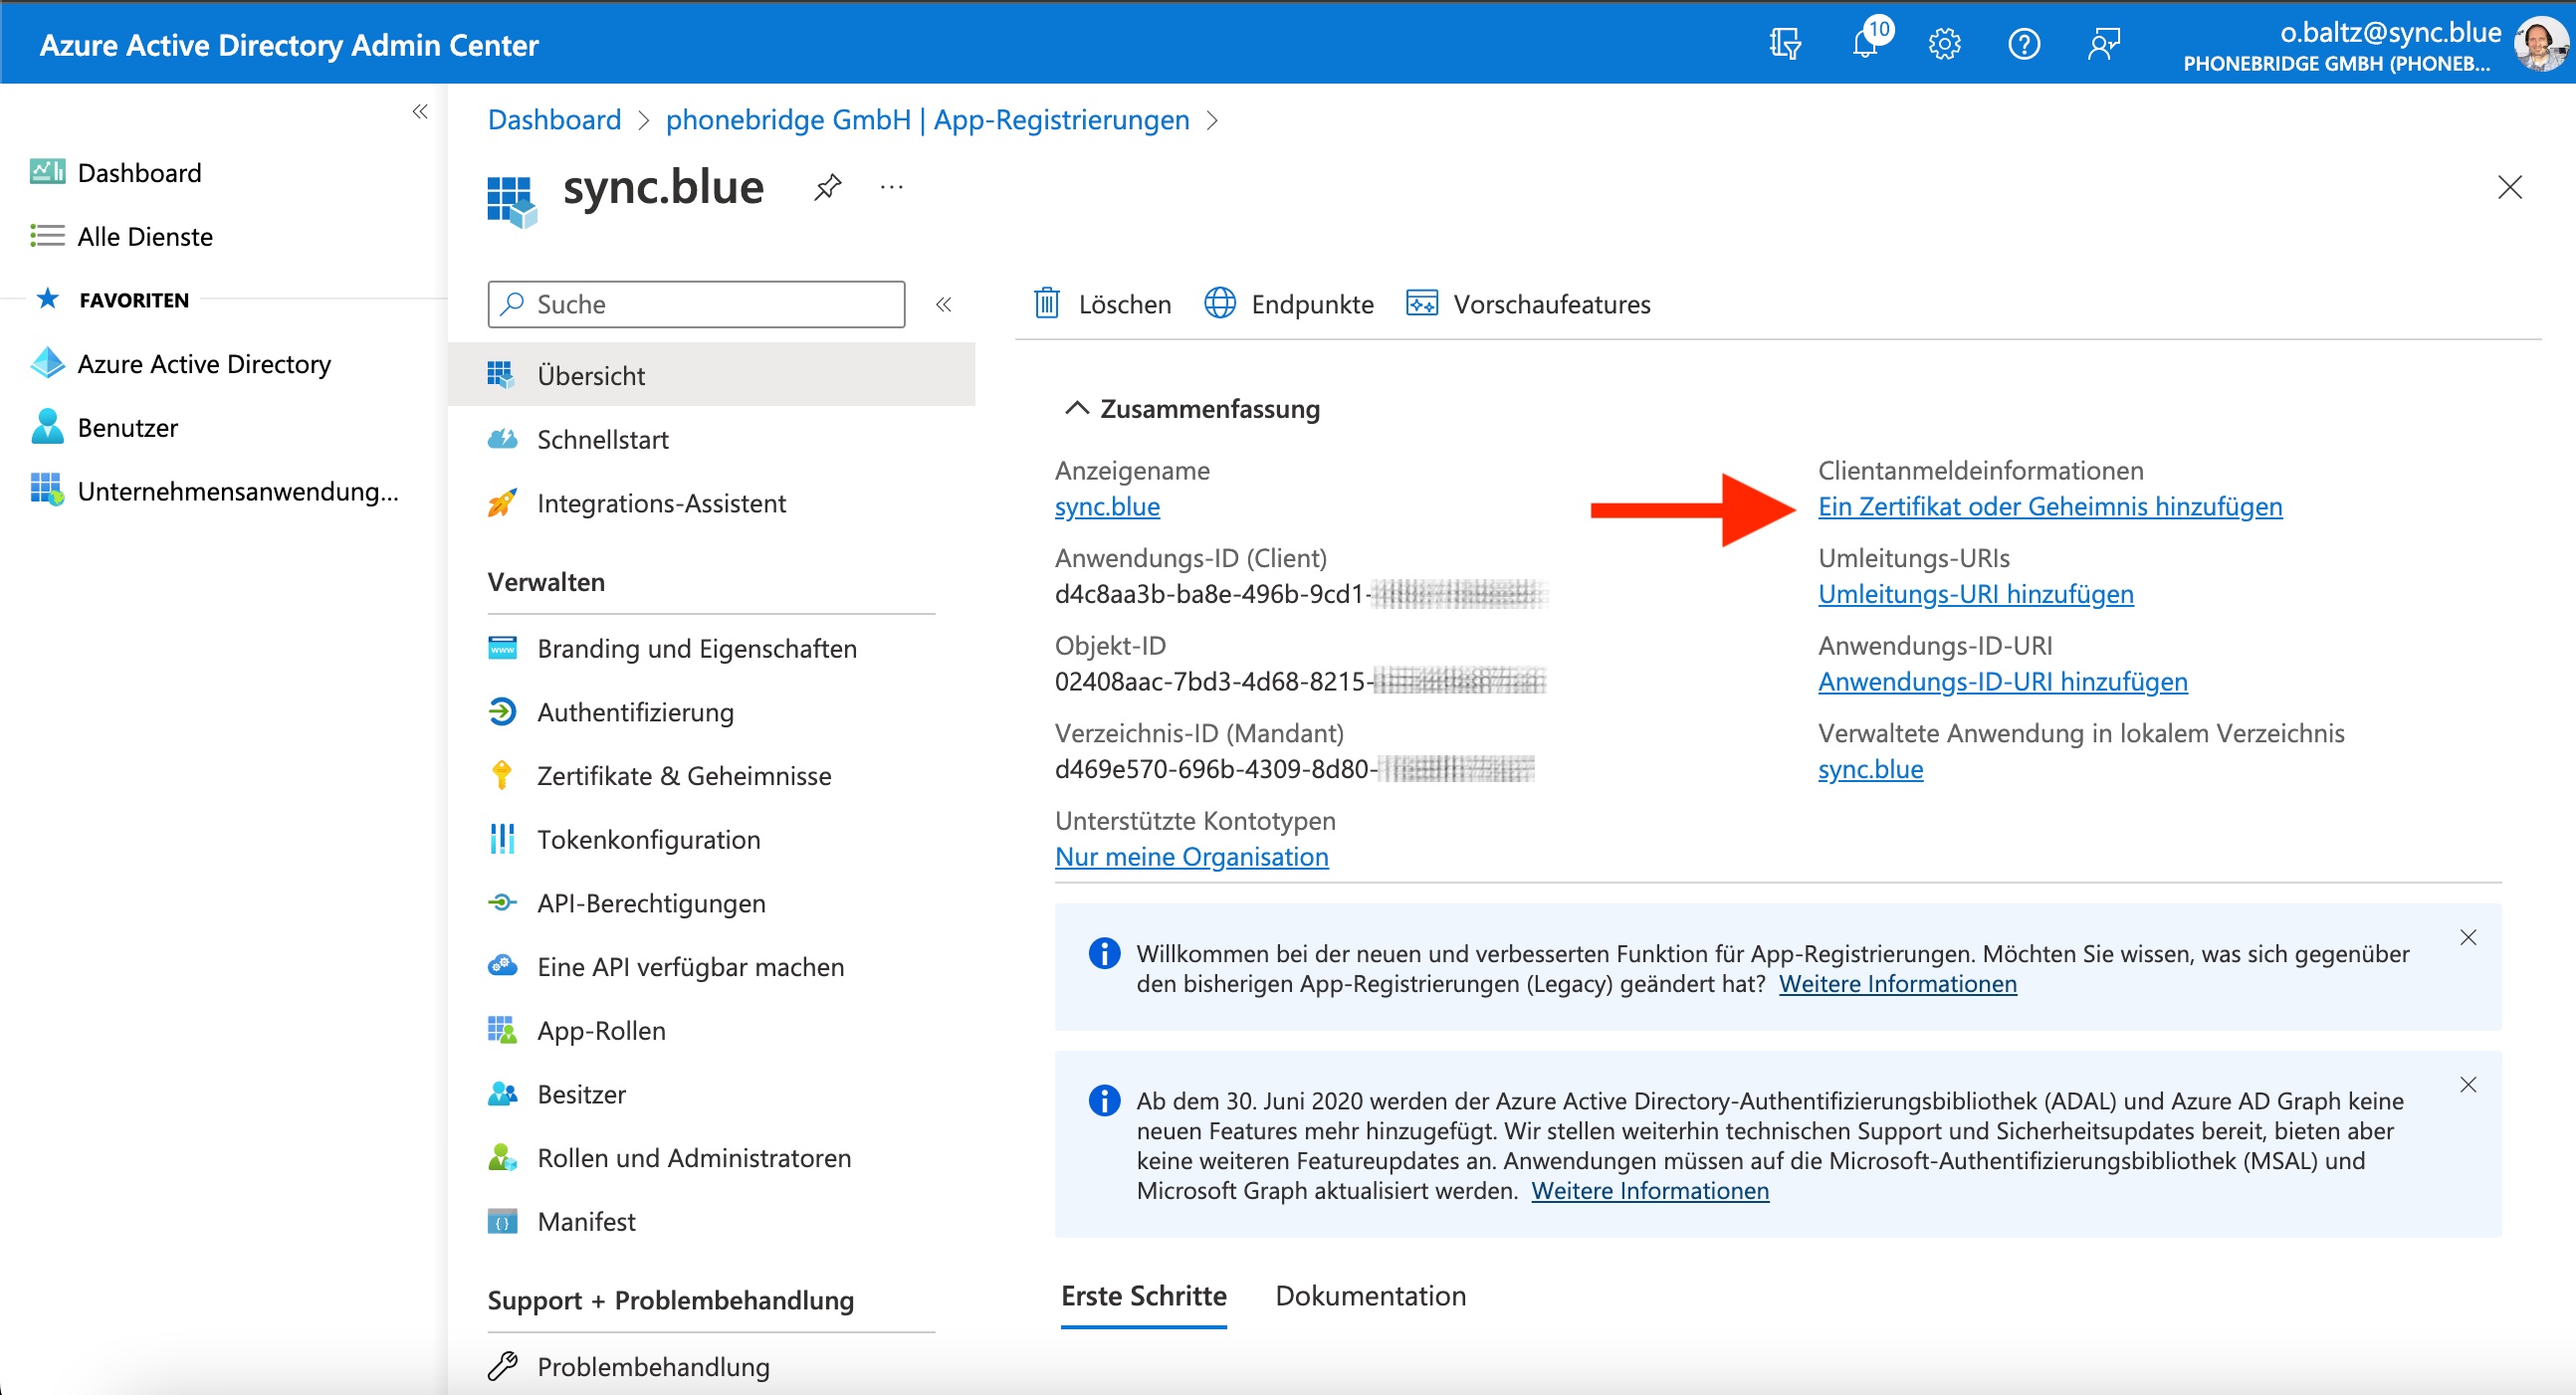Open the feedback person icon
The width and height of the screenshot is (2576, 1395).
click(x=2104, y=44)
